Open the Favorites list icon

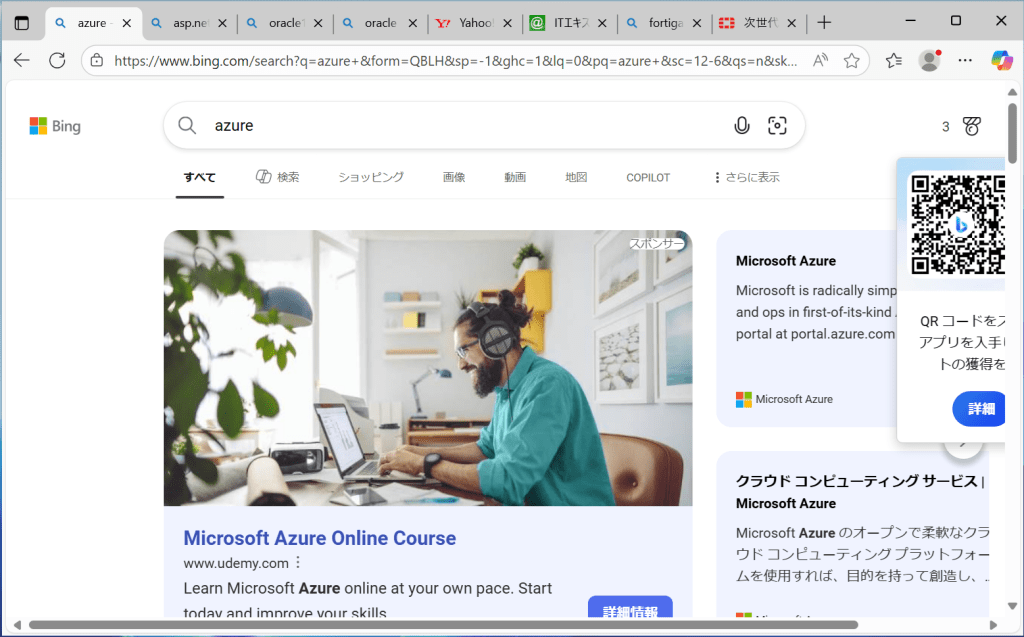pyautogui.click(x=894, y=60)
